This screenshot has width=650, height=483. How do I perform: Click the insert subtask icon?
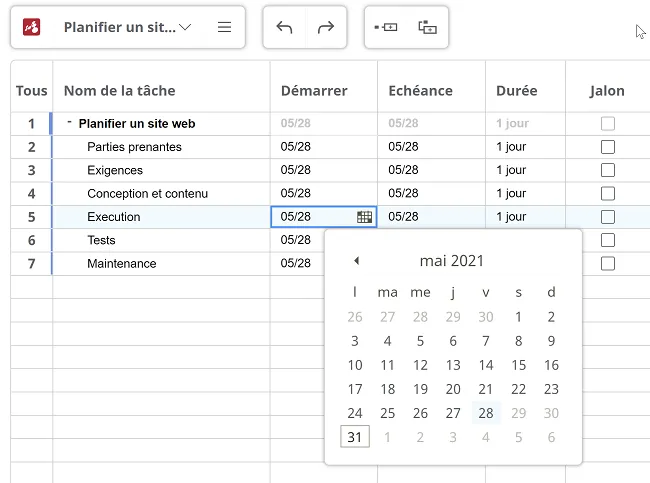pos(427,27)
